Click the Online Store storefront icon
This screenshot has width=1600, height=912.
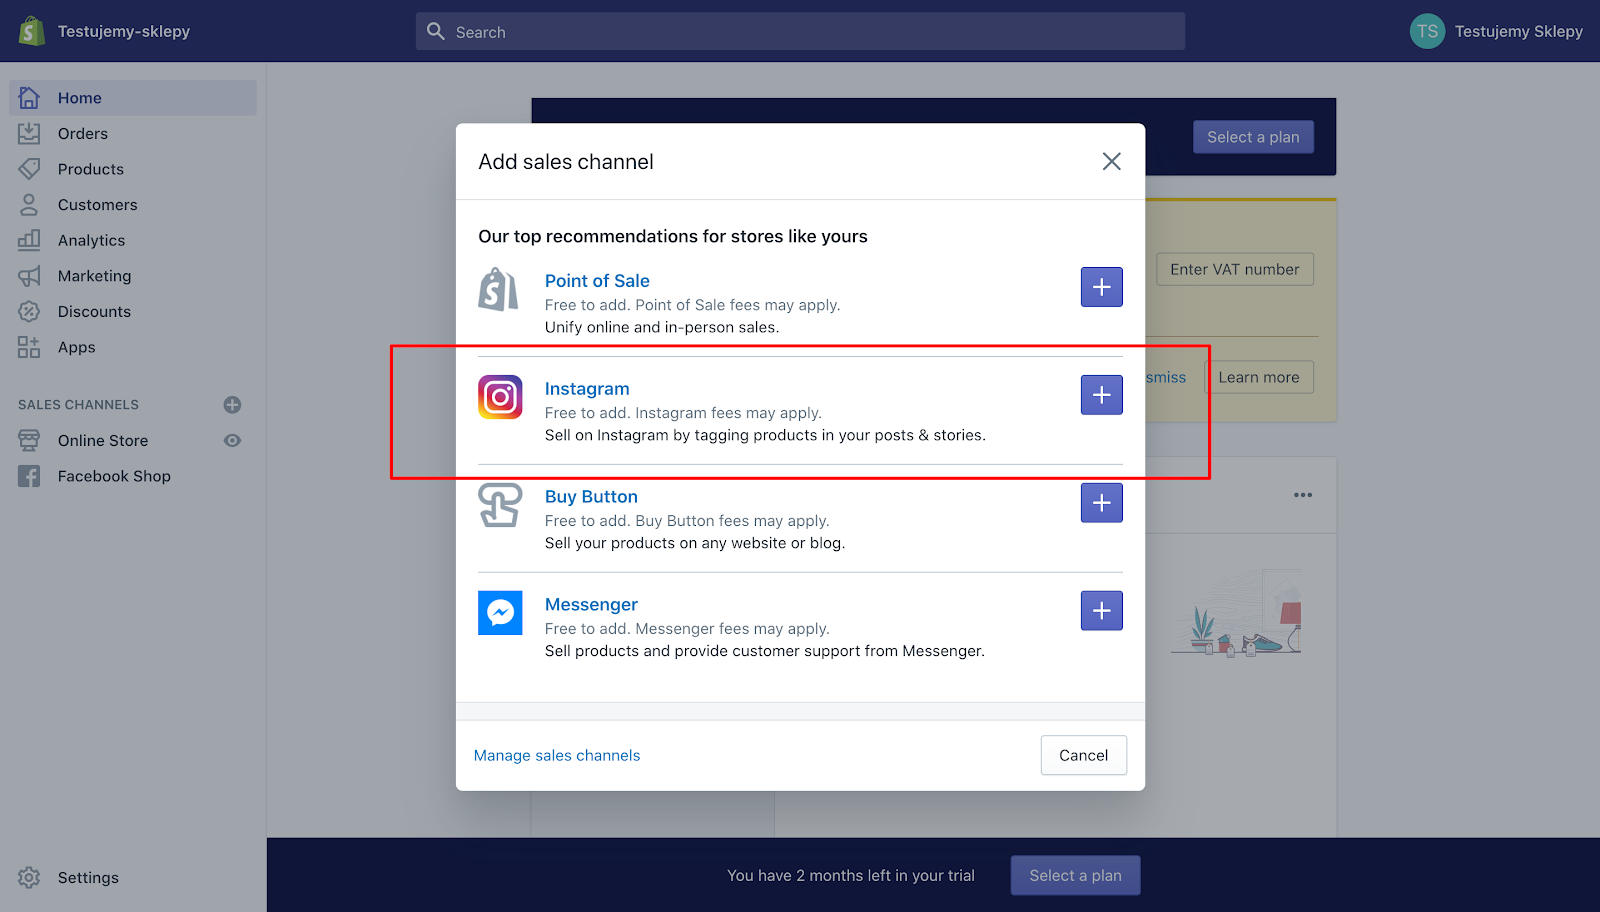pos(29,440)
